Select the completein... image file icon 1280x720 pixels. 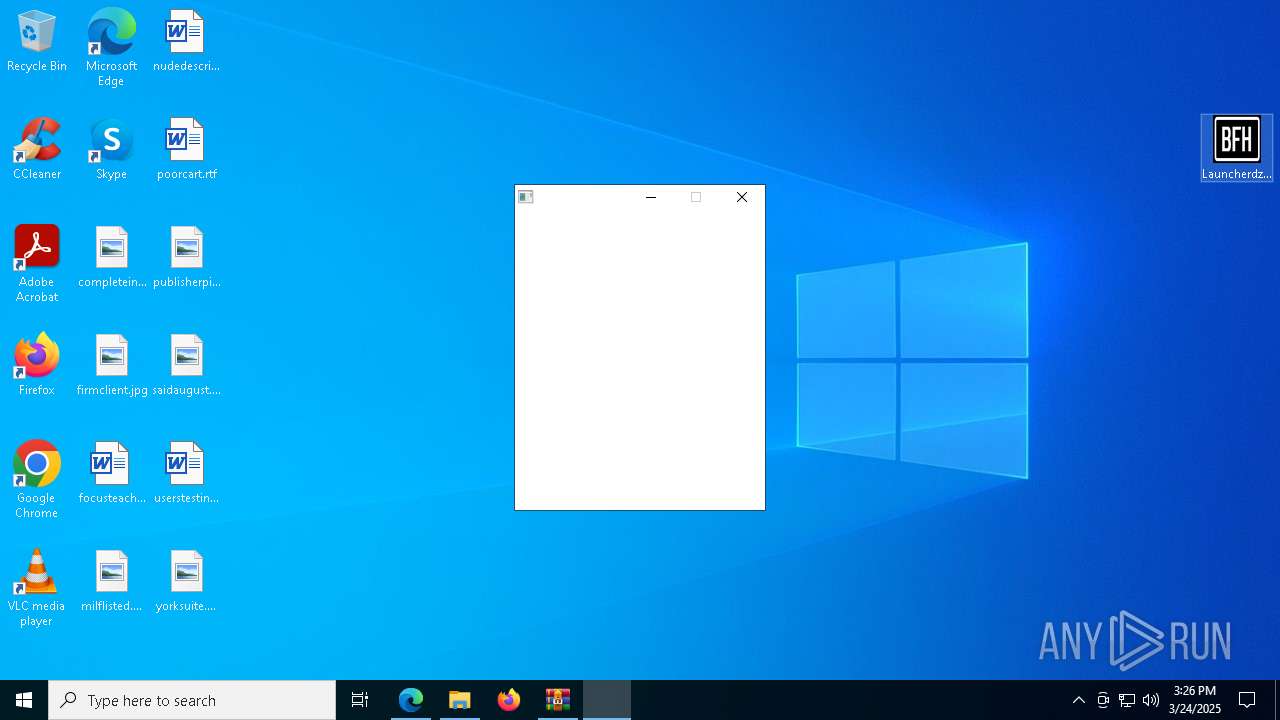(112, 257)
